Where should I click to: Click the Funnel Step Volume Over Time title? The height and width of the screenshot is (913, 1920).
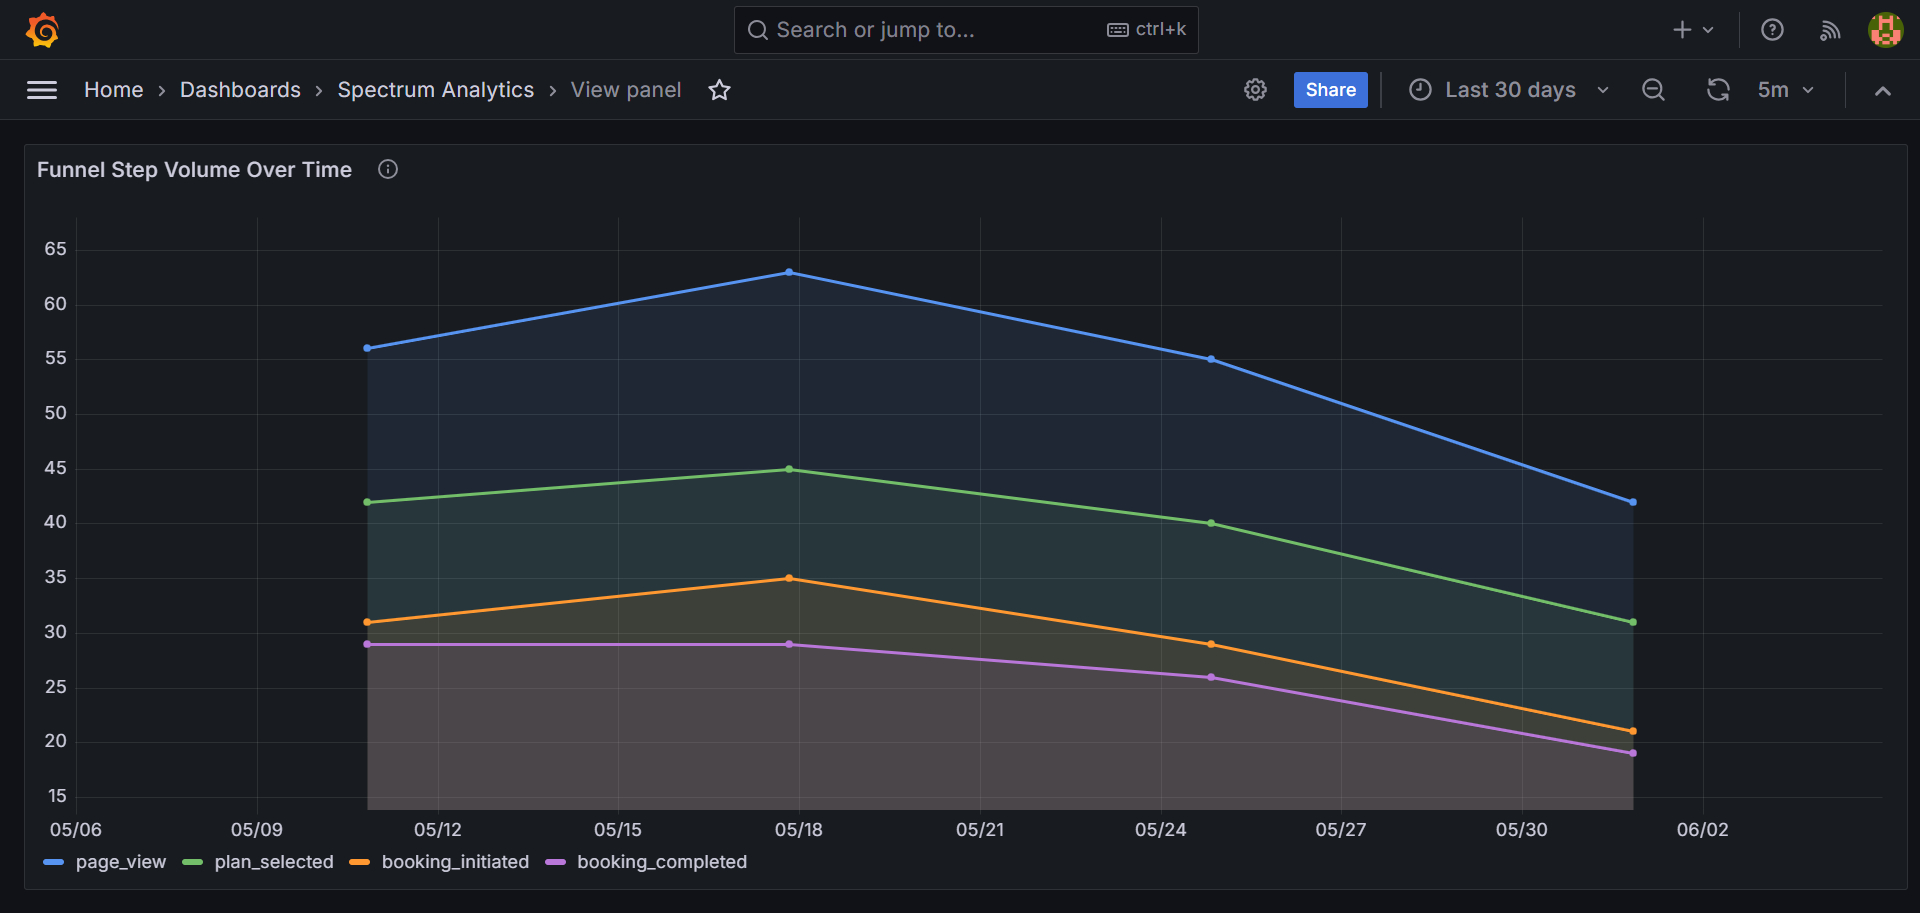point(194,170)
